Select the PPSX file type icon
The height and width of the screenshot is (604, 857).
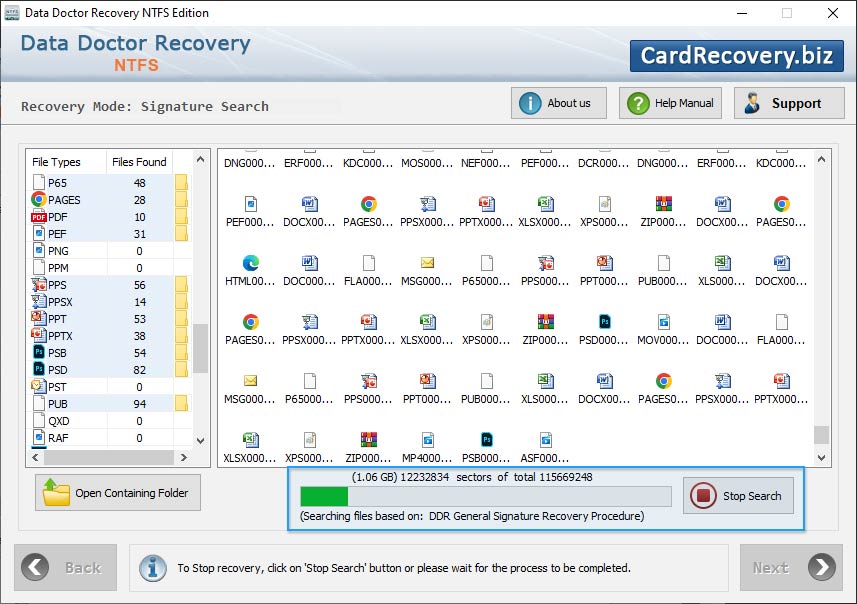[39, 302]
